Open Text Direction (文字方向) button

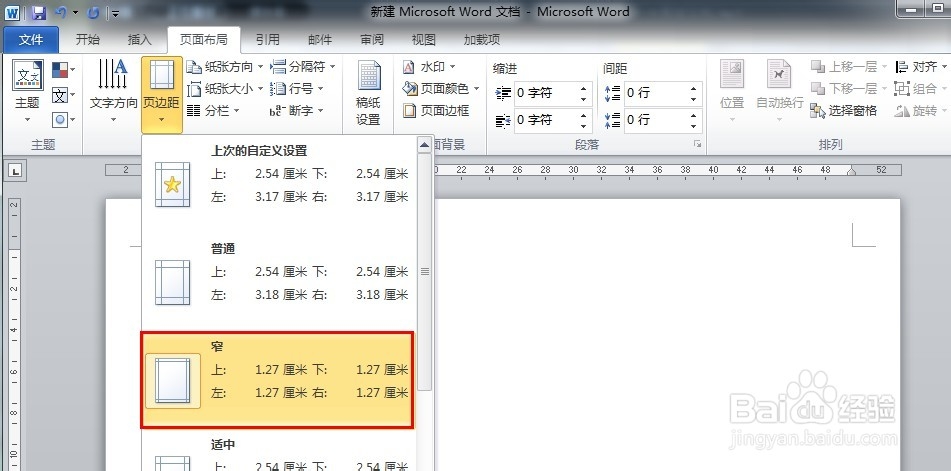[113, 92]
